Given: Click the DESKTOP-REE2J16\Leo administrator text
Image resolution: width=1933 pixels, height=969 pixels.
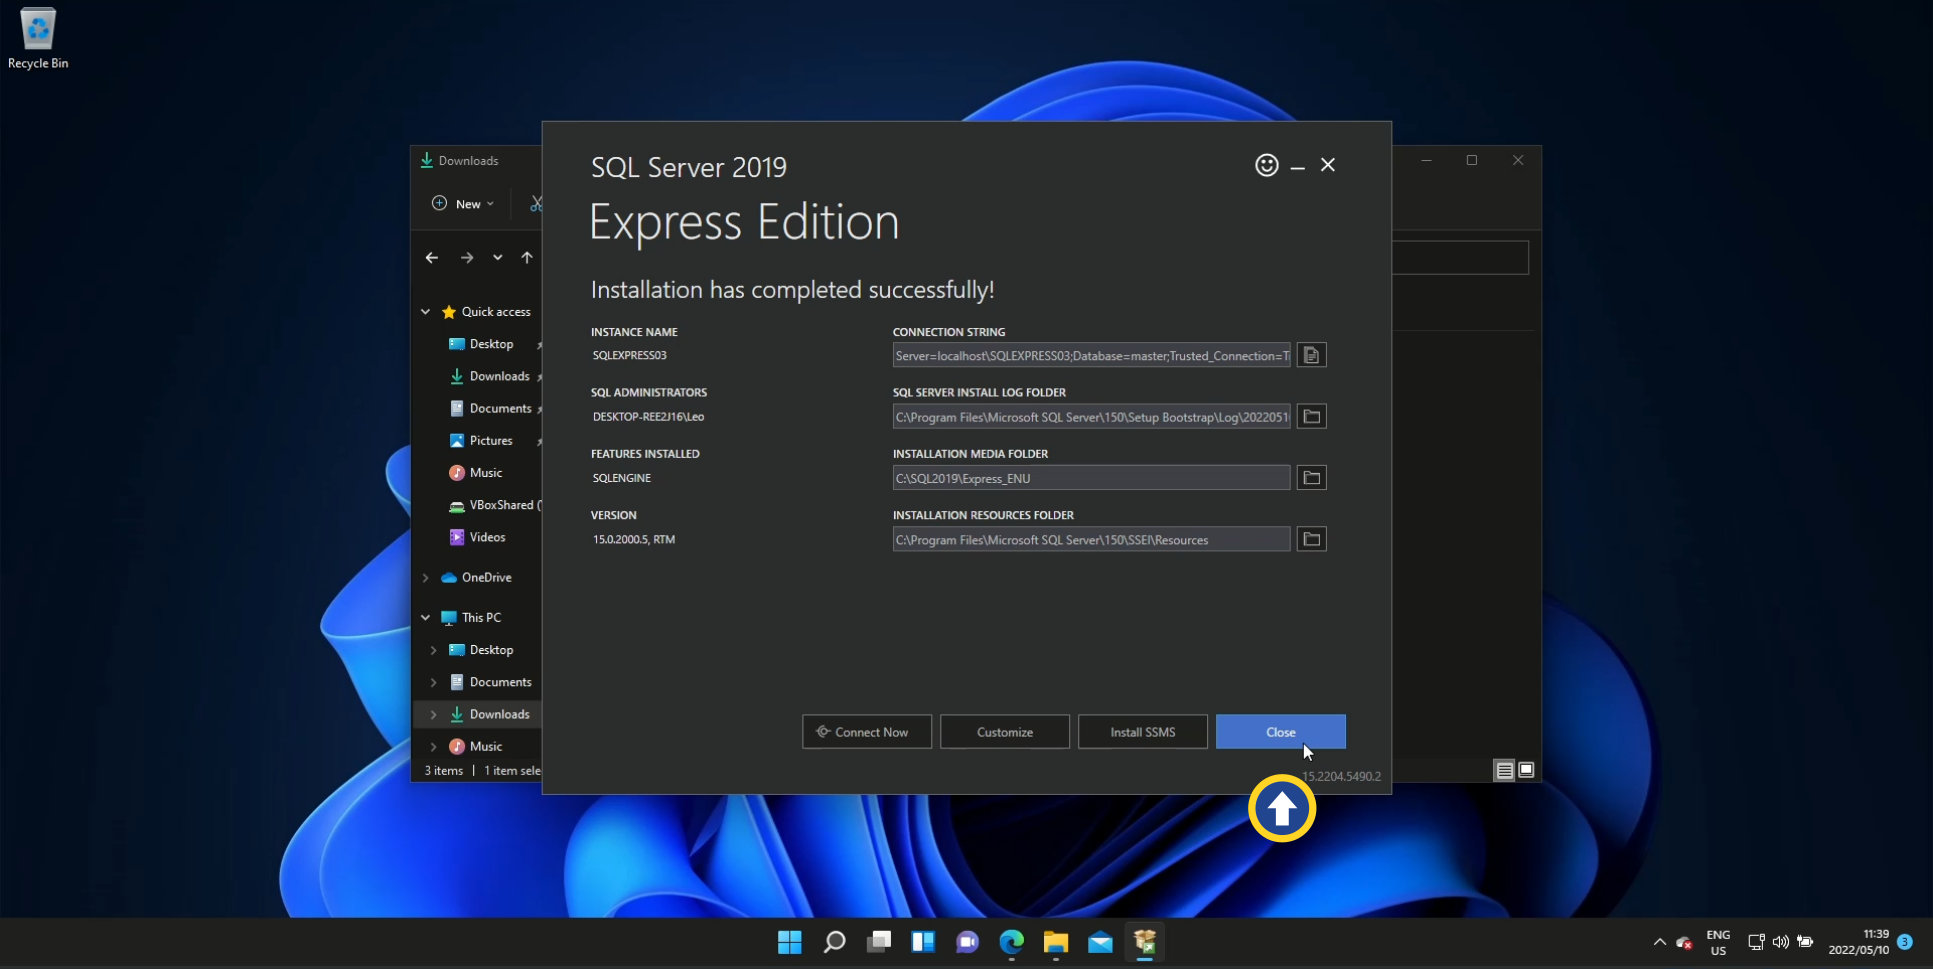Looking at the screenshot, I should (x=648, y=417).
